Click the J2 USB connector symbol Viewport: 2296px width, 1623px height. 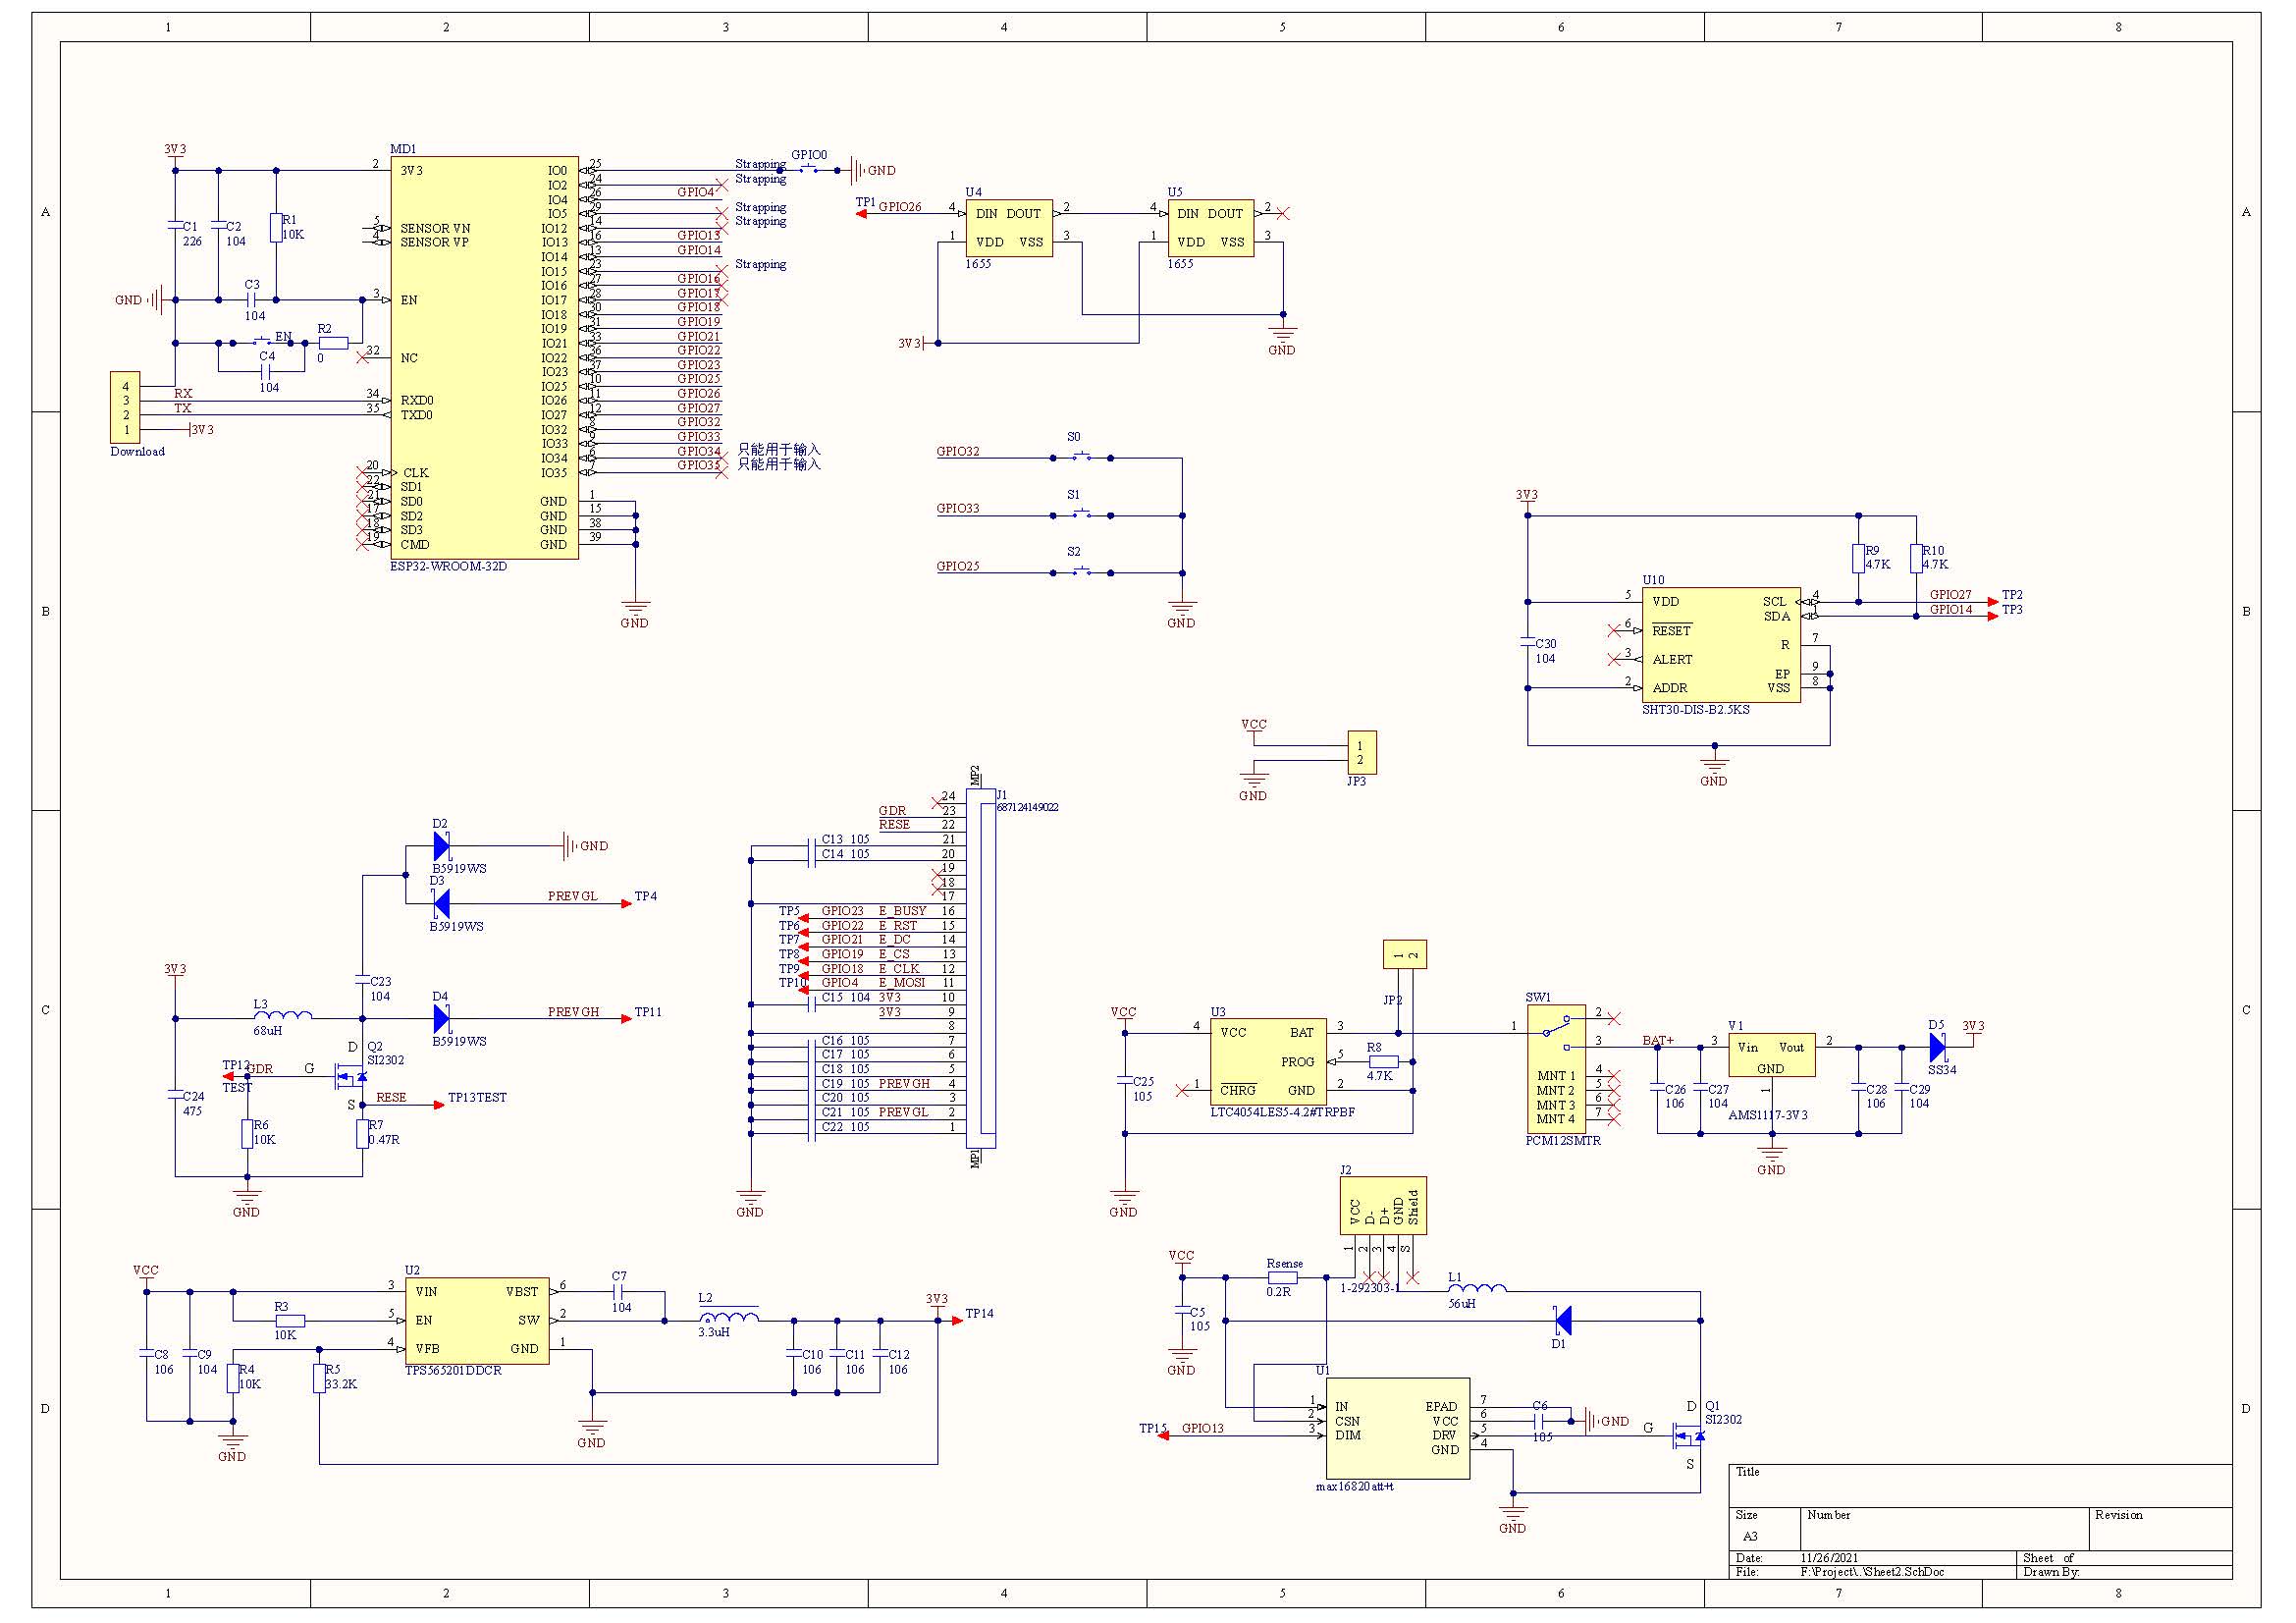click(1383, 1205)
